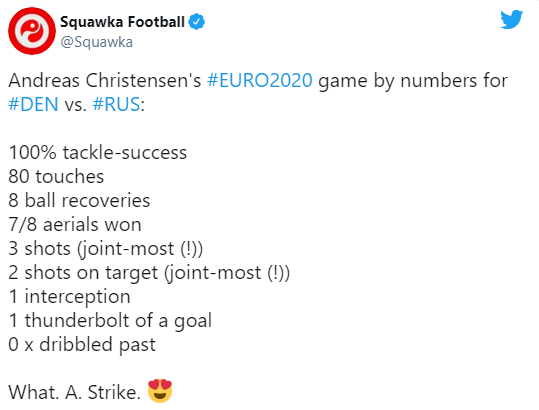Click '1 thunderbolt of a goal' text
This screenshot has width=539, height=410.
pos(110,320)
